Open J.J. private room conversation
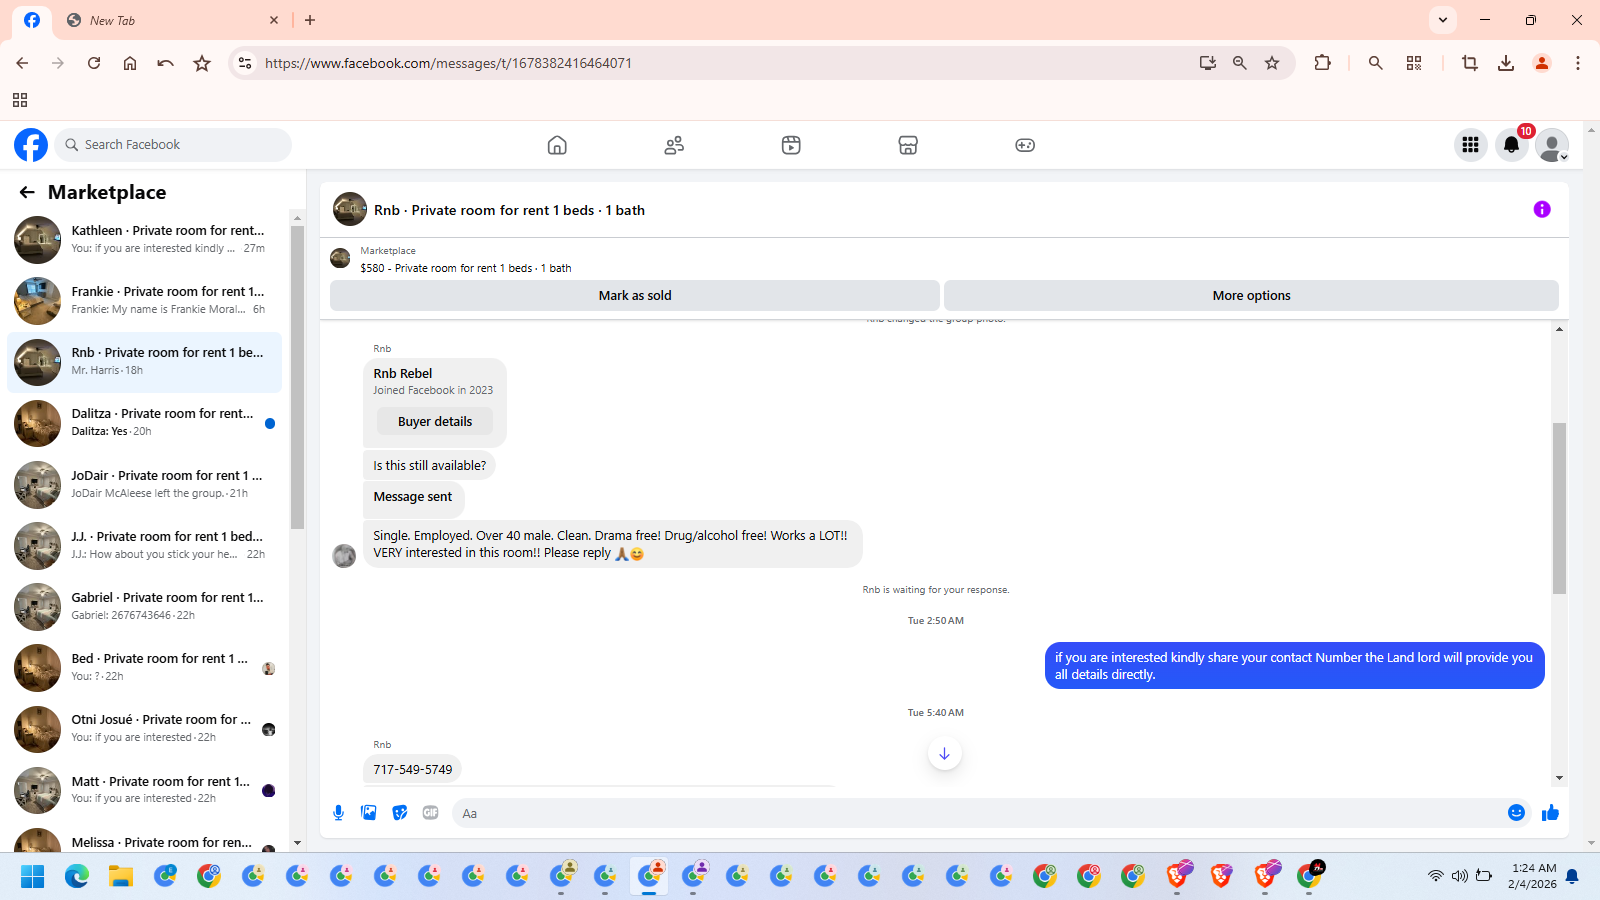This screenshot has width=1600, height=900. coord(145,546)
